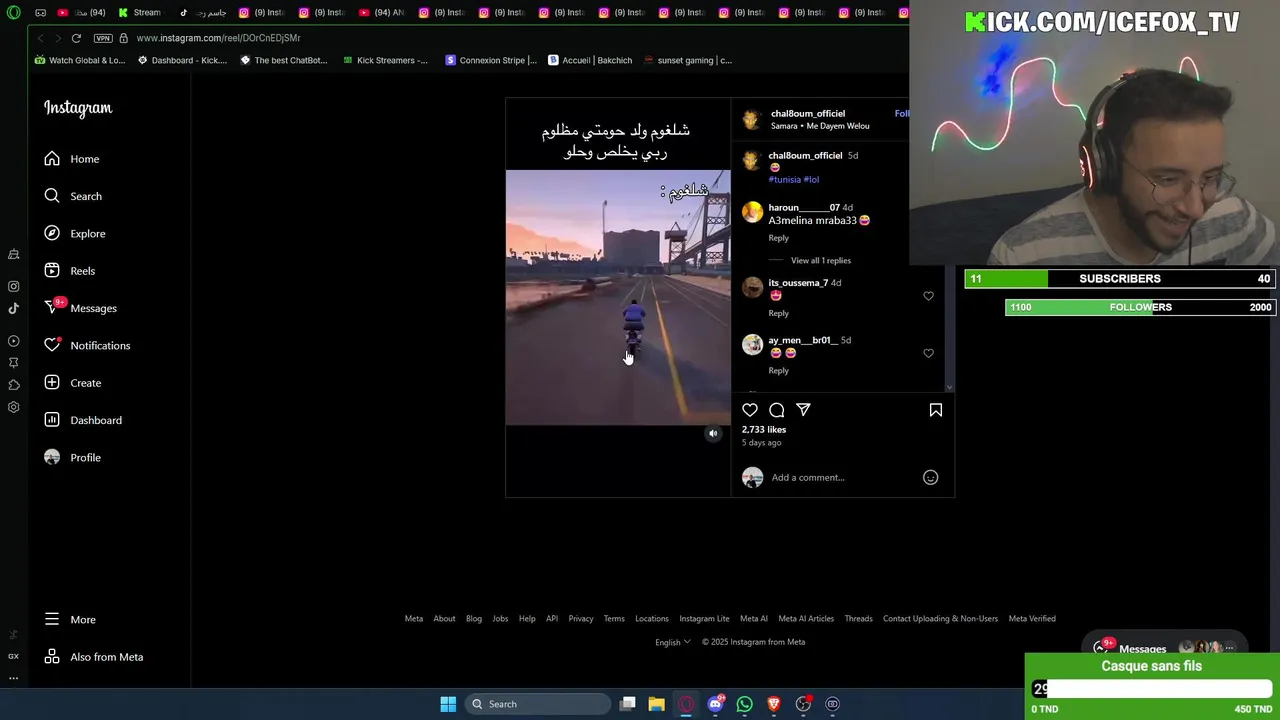
Task: Reply to haroun______07's comment
Action: click(x=778, y=238)
